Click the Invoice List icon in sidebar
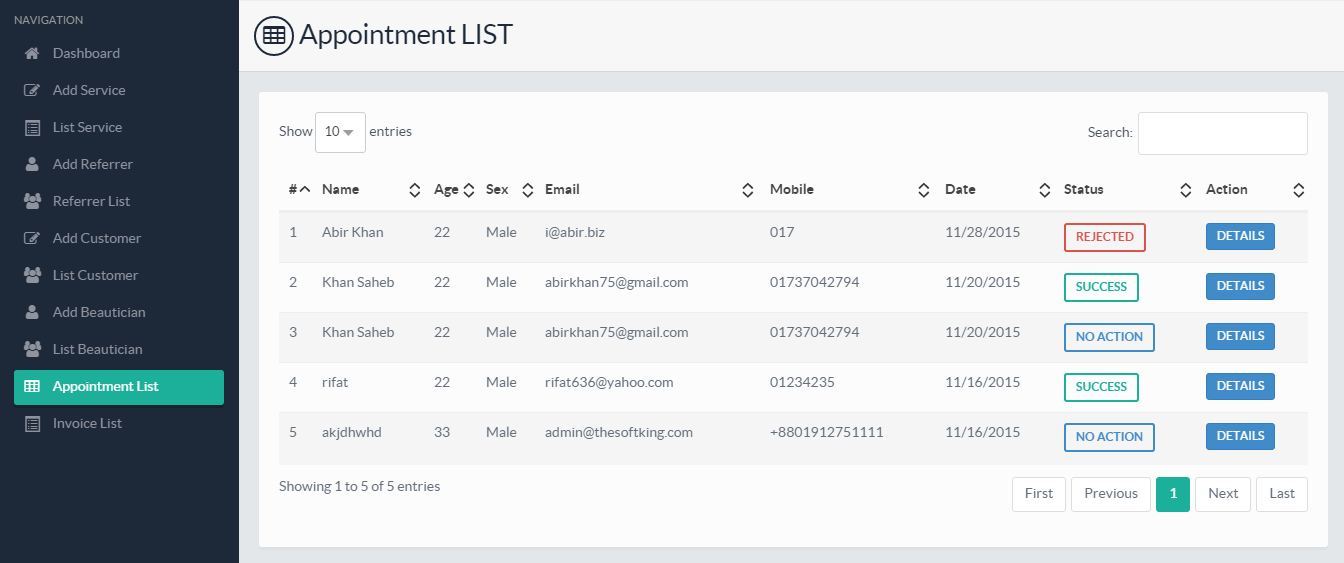The width and height of the screenshot is (1344, 563). (x=32, y=424)
